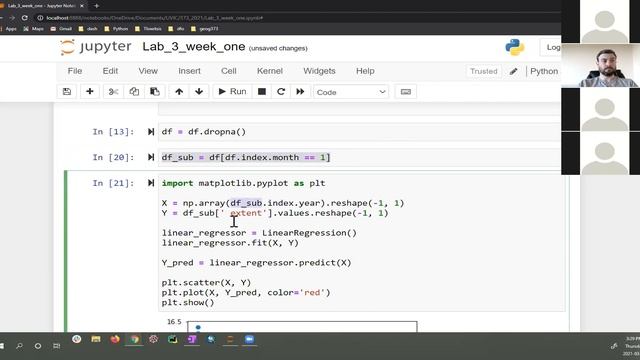The image size is (640, 360).
Task: Run cell In [21] with its run icon
Action: coord(151,183)
